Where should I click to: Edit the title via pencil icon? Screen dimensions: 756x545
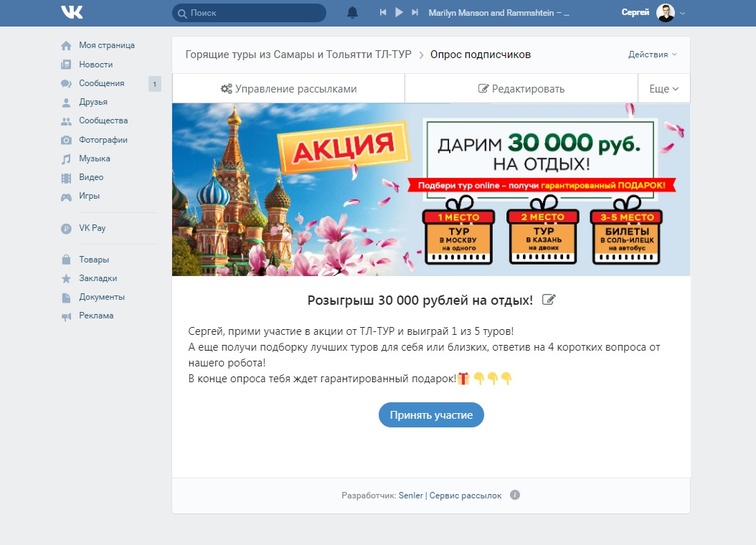549,300
